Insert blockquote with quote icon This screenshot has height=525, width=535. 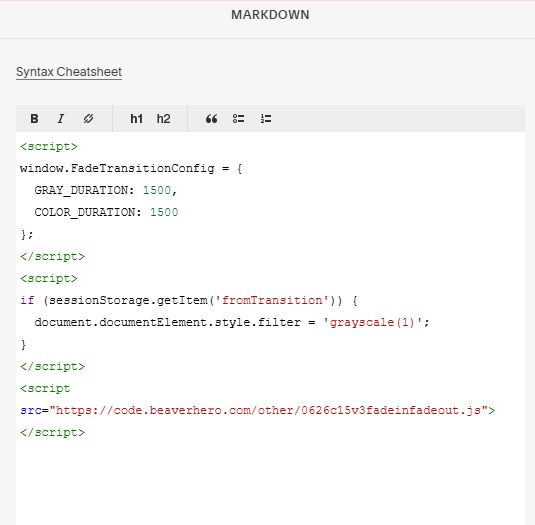pos(212,119)
